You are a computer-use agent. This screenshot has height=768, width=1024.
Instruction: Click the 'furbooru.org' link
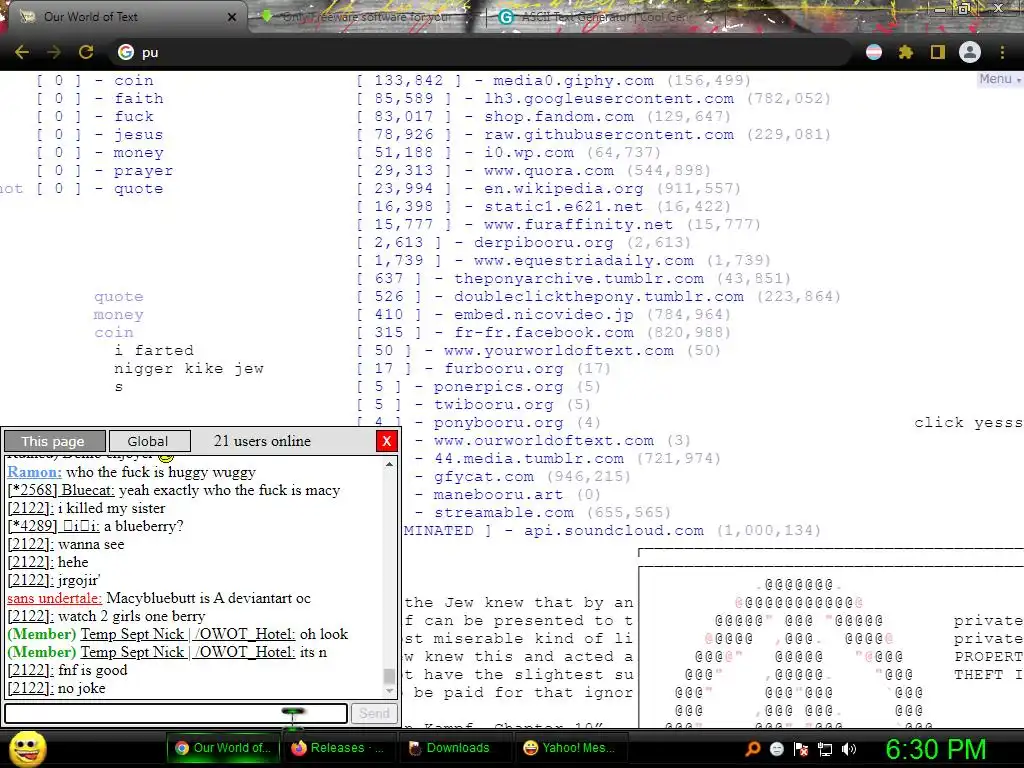504,368
